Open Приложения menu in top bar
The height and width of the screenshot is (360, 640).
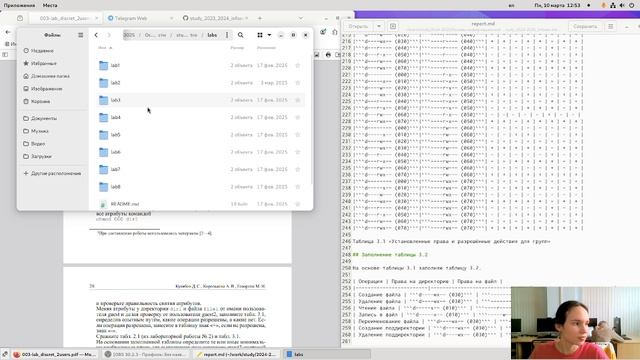pos(19,5)
